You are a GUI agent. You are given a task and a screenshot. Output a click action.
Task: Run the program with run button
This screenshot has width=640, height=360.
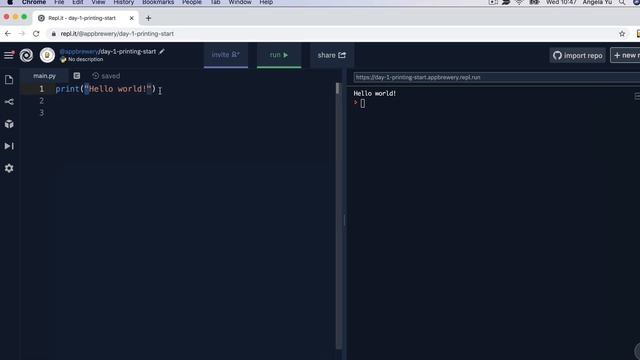pos(279,55)
